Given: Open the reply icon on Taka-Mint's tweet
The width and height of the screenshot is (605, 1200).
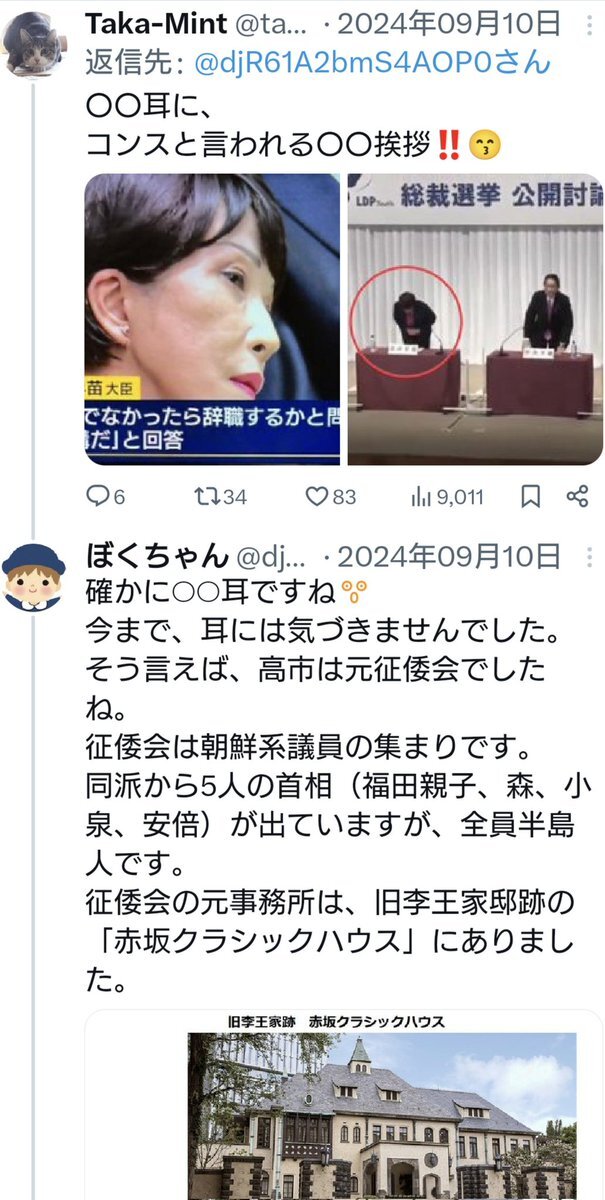Looking at the screenshot, I should [98, 496].
